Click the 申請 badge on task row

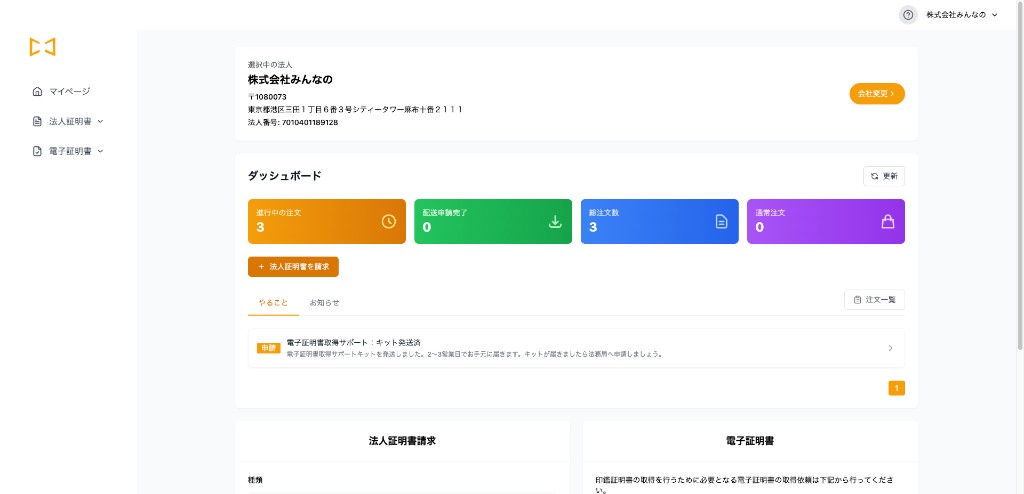coord(269,348)
